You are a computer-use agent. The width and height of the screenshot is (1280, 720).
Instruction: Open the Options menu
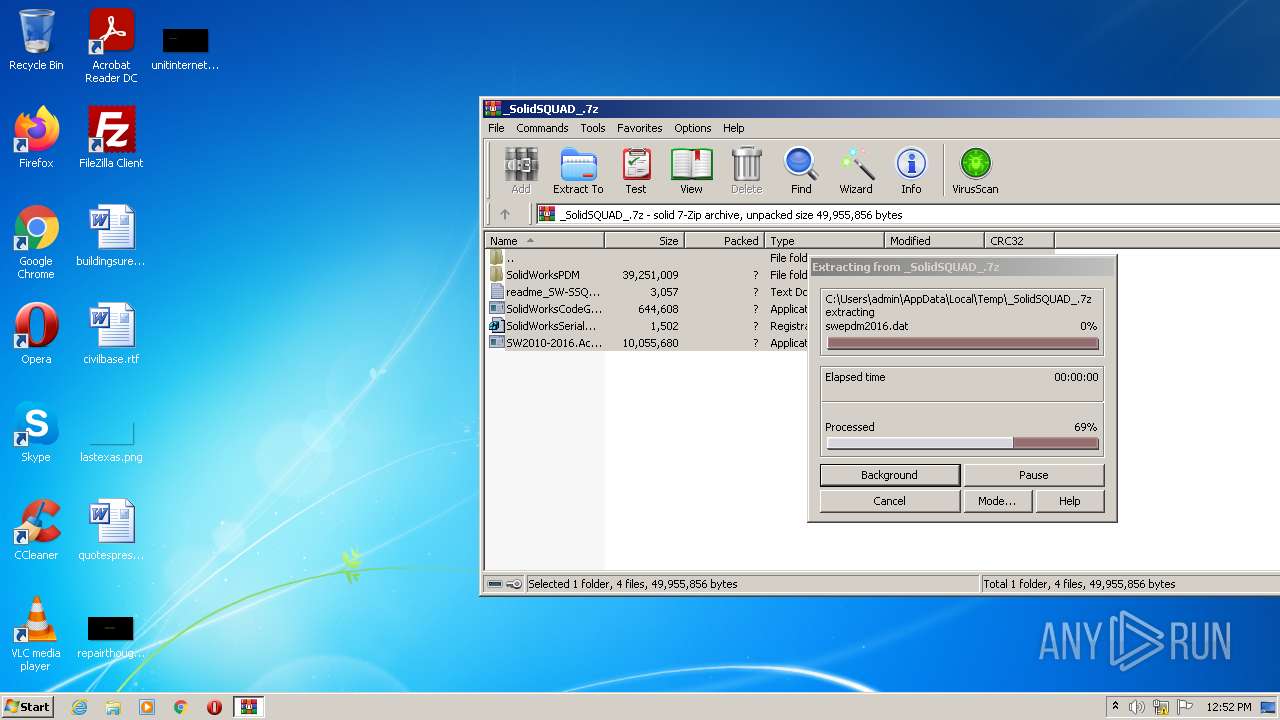[692, 128]
